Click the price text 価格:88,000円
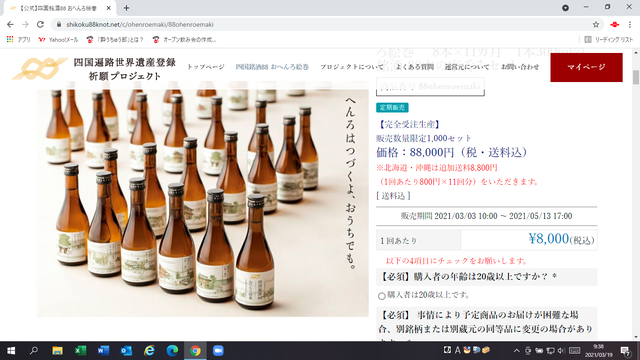The height and width of the screenshot is (360, 640). (453, 152)
